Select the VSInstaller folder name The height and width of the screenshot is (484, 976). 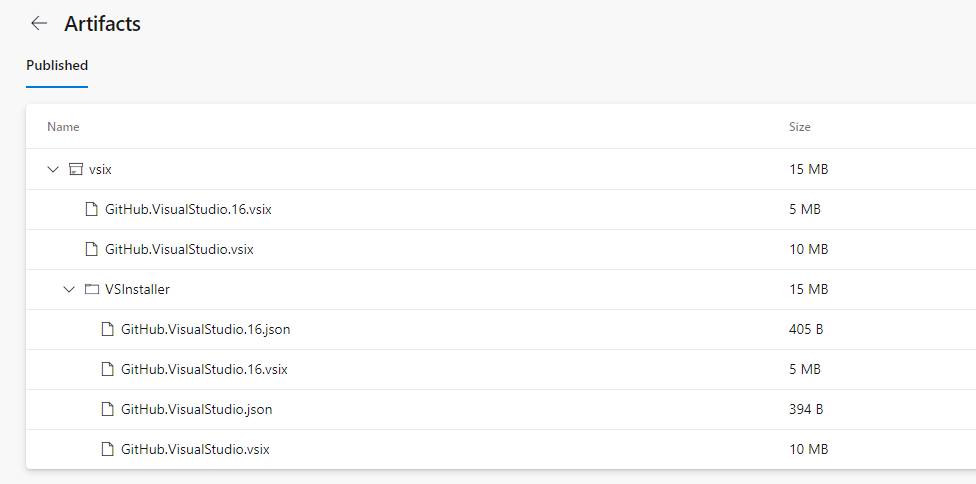[x=137, y=289]
